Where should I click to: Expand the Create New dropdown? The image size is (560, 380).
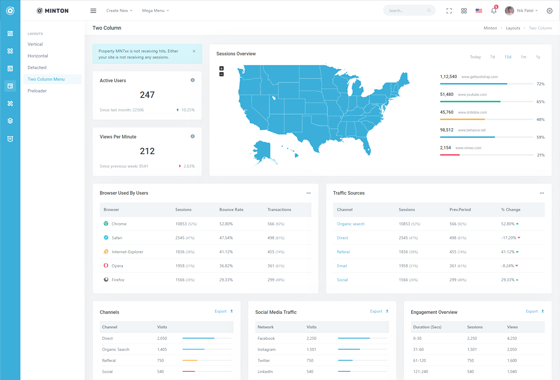119,11
